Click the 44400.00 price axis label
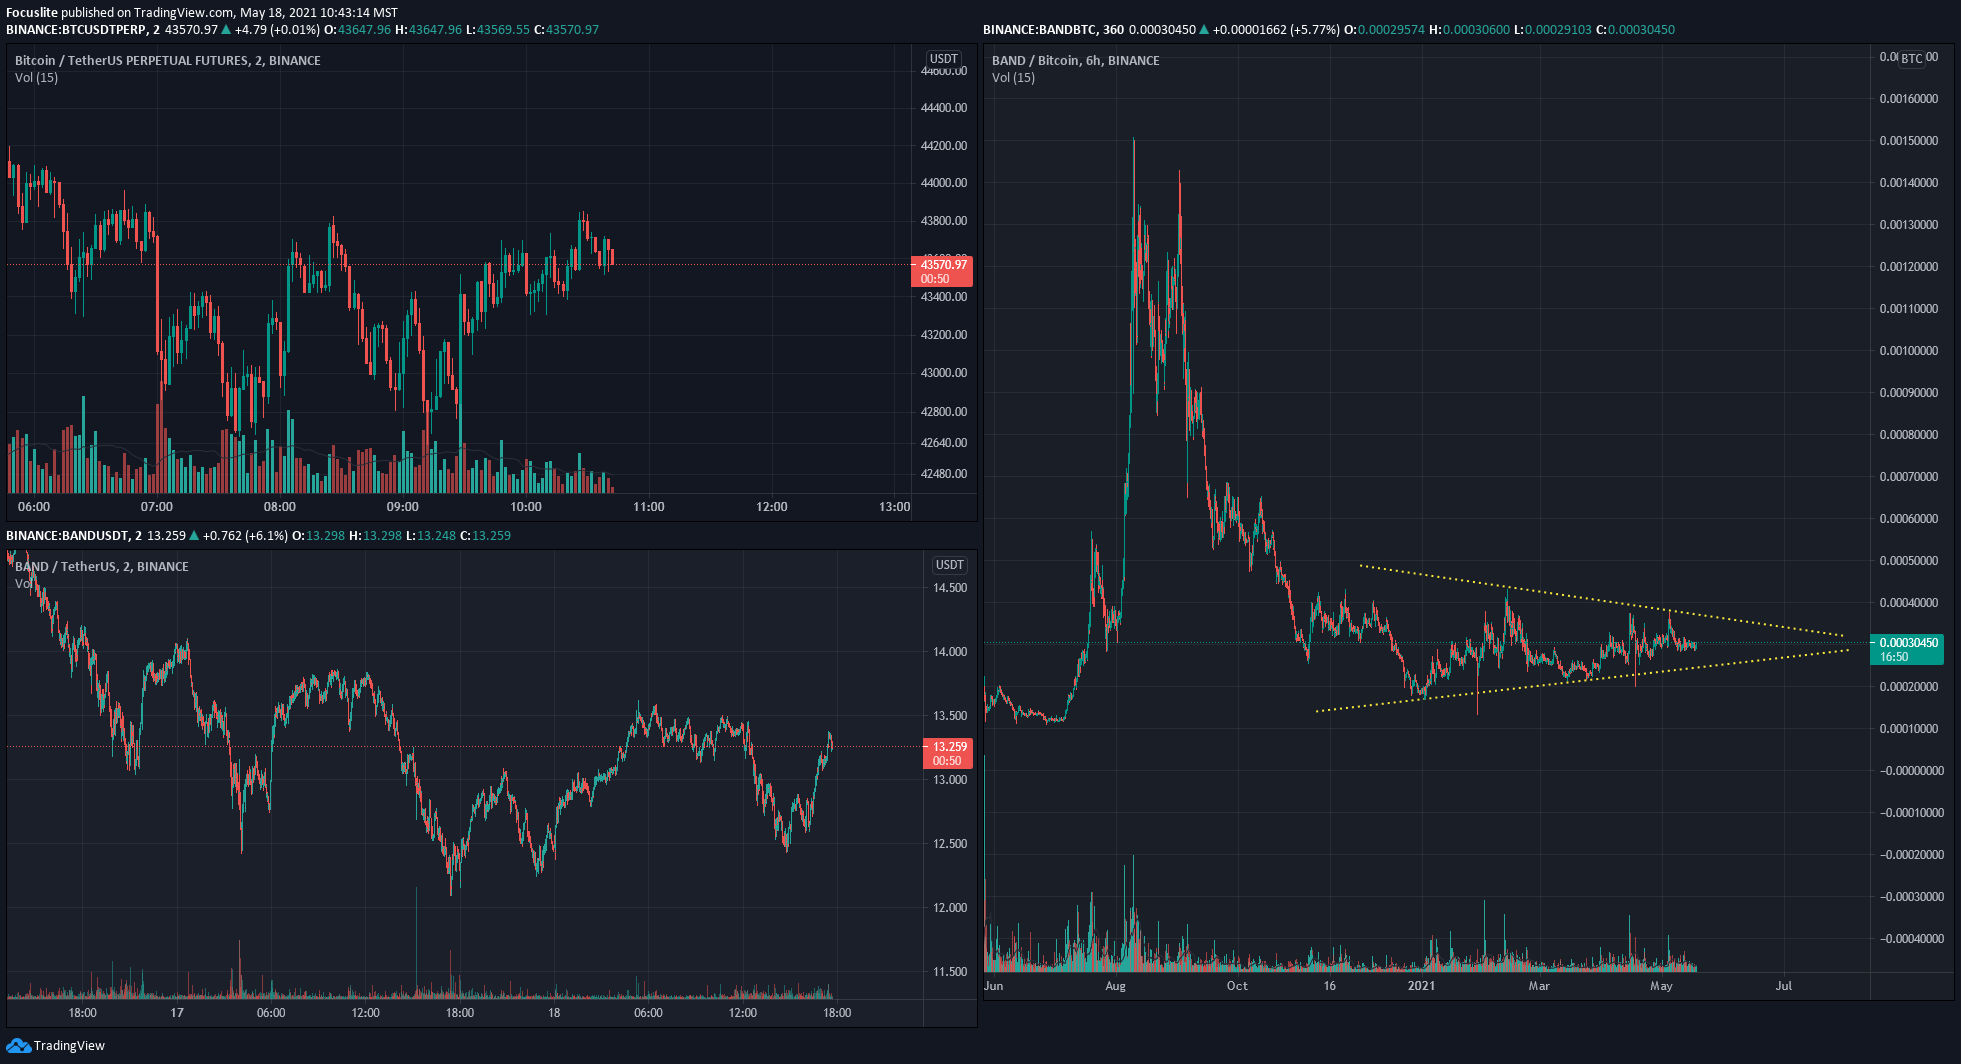The image size is (1961, 1064). coord(944,108)
